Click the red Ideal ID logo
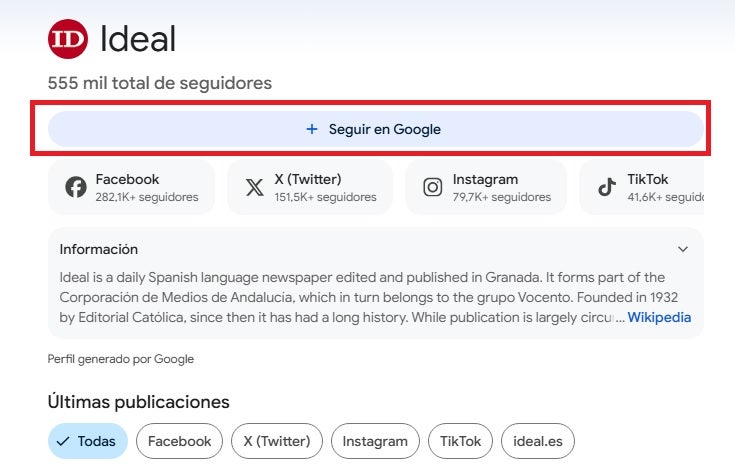Screen dimensions: 735x473 [68, 39]
